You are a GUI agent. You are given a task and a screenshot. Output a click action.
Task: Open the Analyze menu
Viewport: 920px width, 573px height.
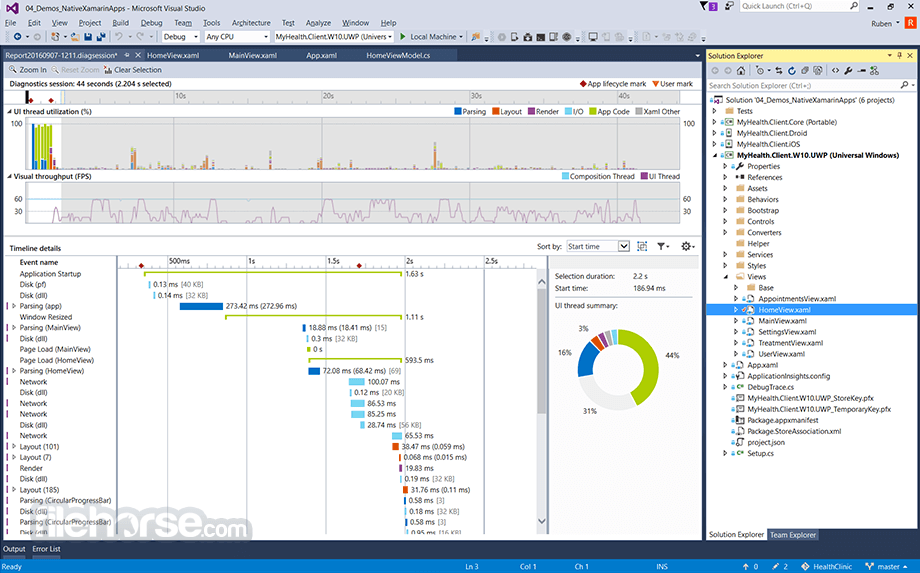point(318,23)
